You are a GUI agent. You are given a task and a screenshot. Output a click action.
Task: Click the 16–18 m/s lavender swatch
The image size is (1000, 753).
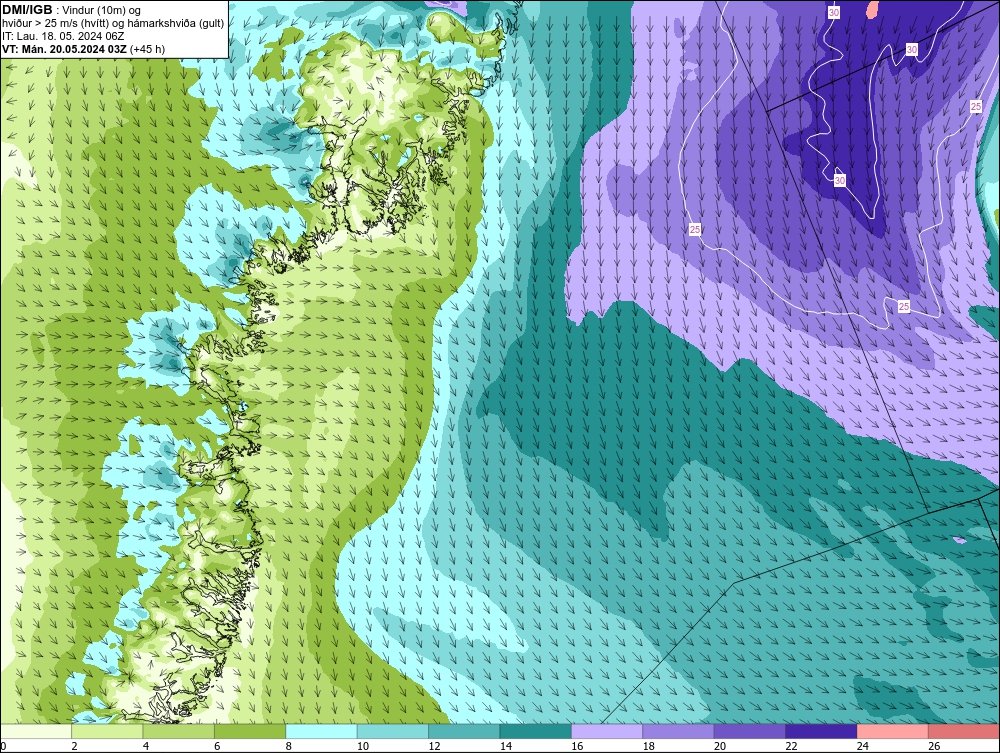(x=607, y=731)
